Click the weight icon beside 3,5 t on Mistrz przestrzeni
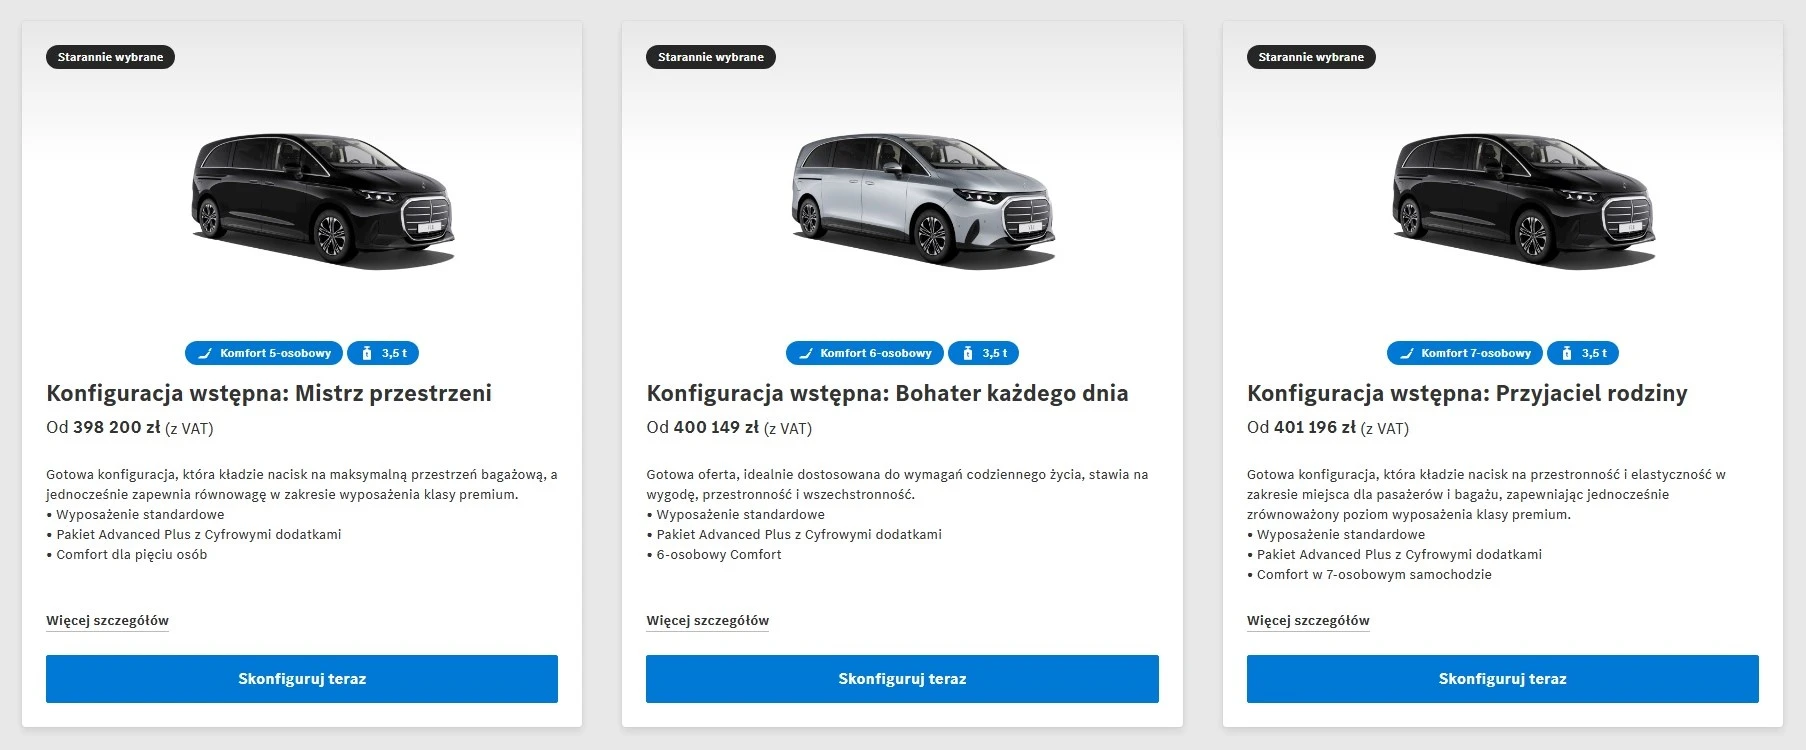1806x750 pixels. [366, 353]
